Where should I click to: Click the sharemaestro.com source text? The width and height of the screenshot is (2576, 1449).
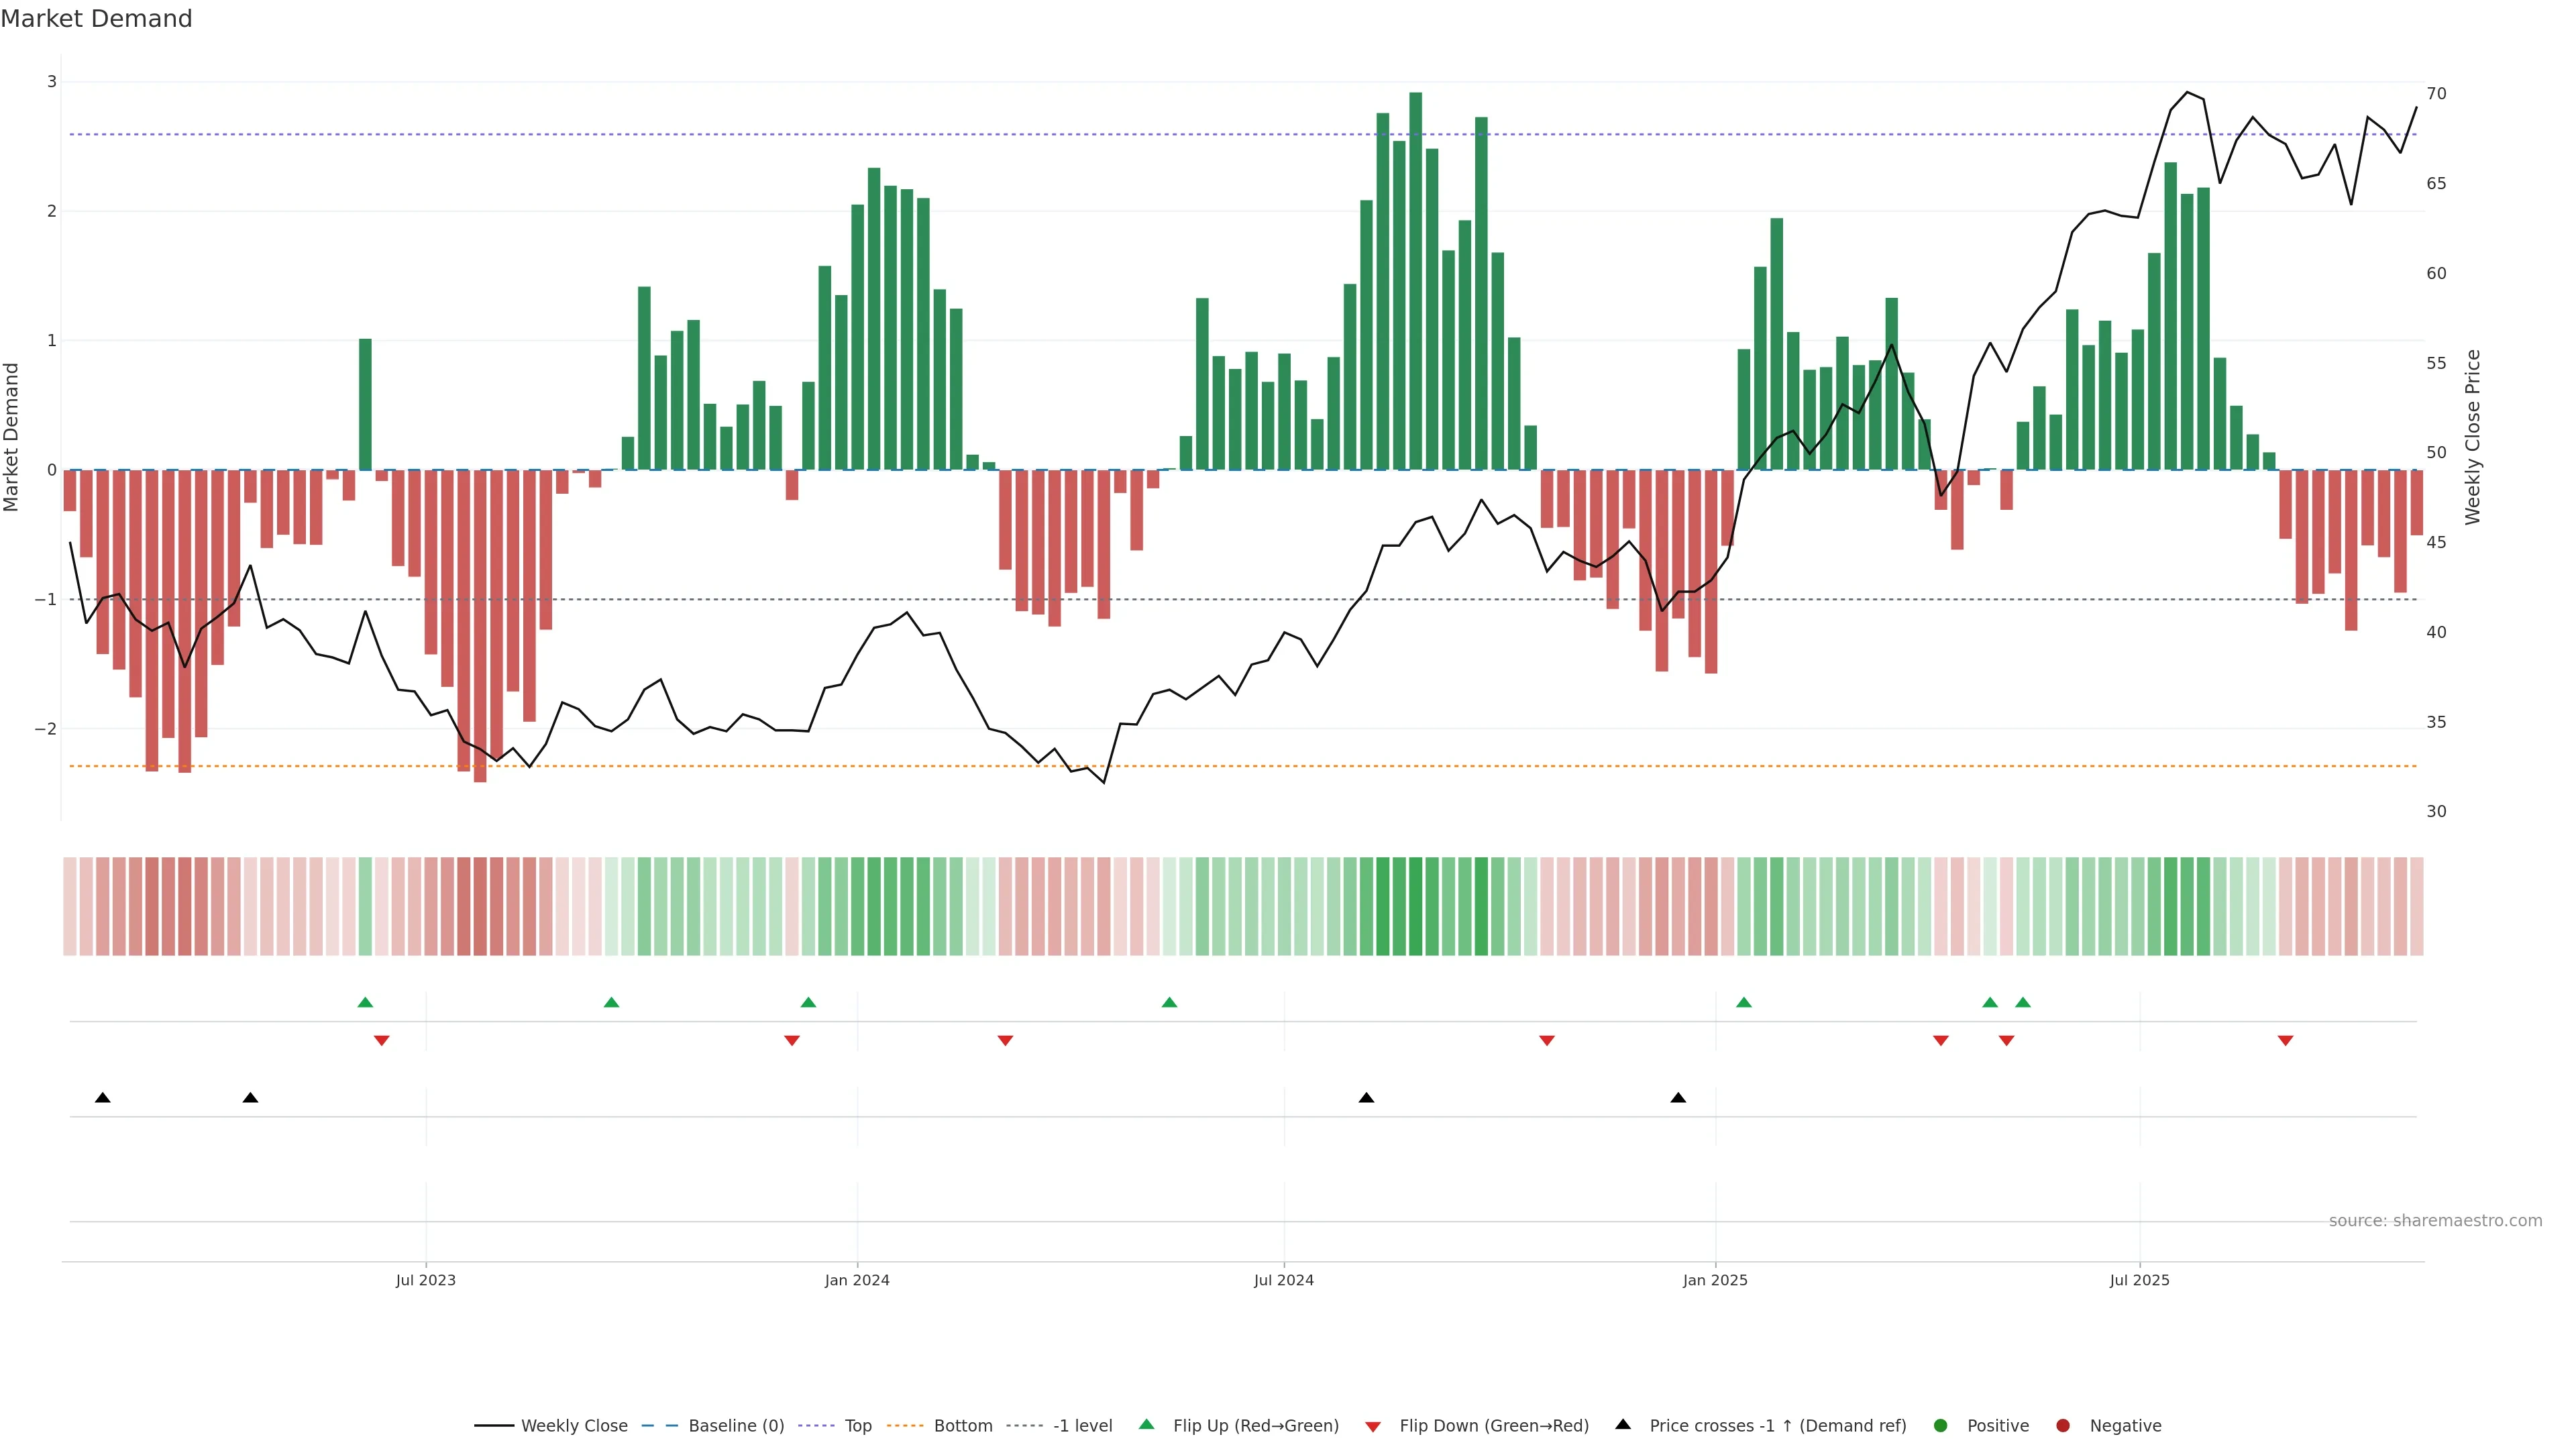click(x=2435, y=1220)
